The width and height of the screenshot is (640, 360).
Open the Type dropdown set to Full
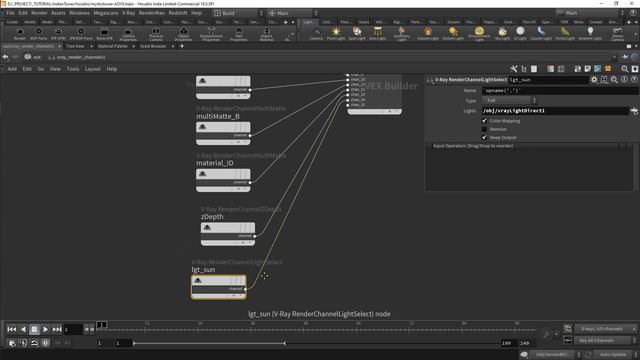pos(509,100)
